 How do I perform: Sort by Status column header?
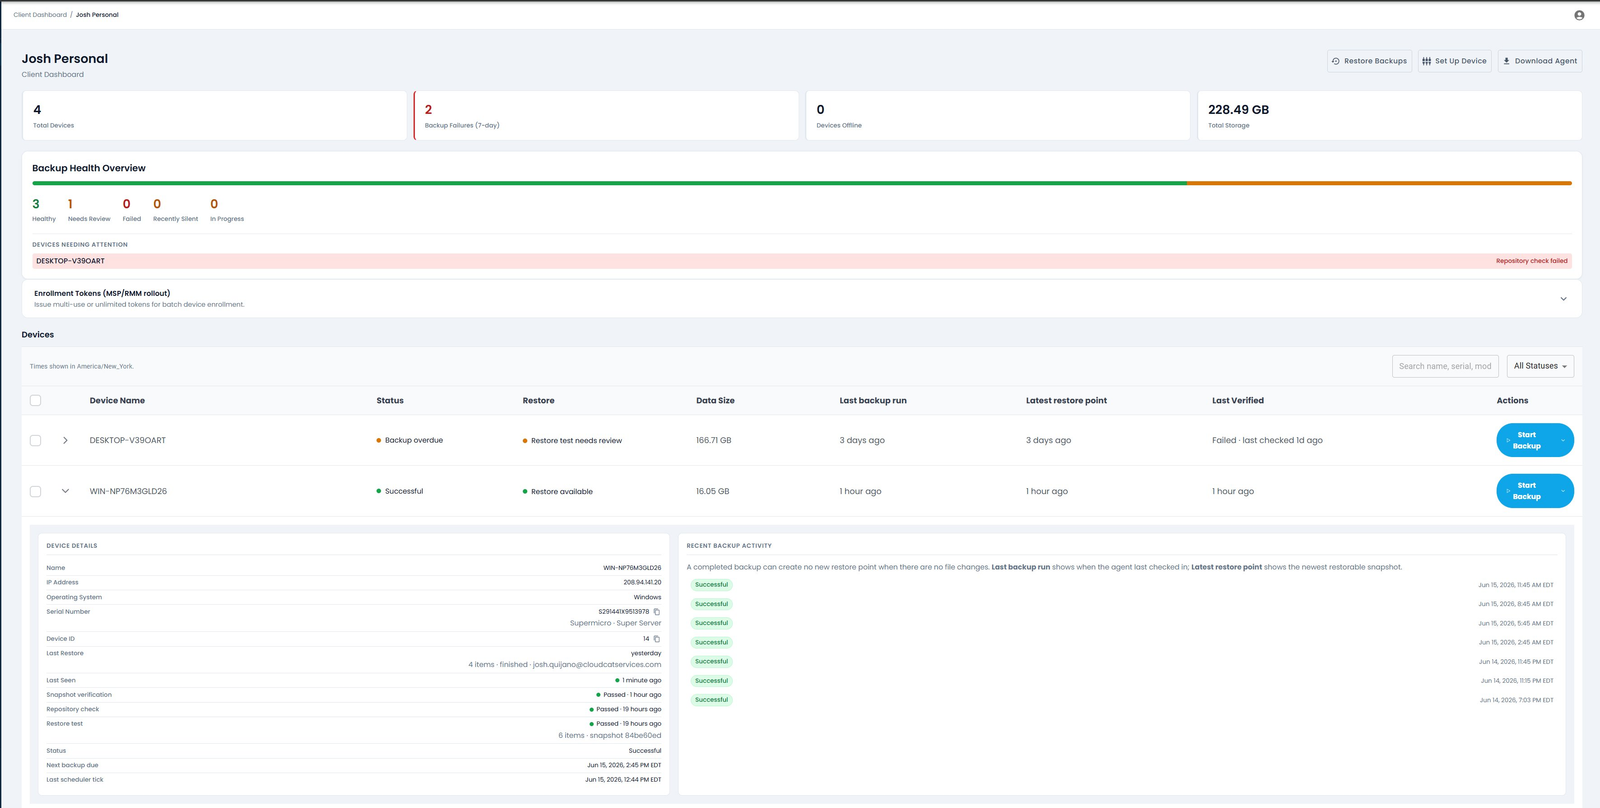(x=390, y=401)
